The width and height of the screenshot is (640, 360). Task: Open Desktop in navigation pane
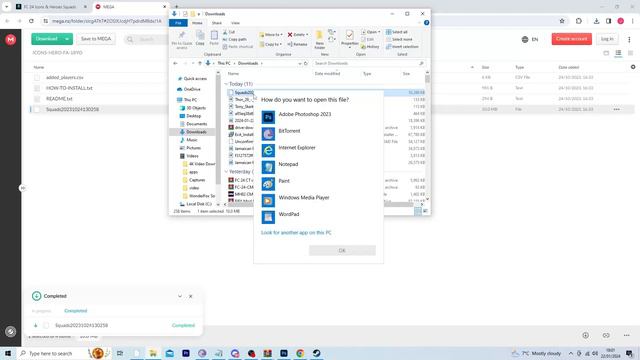[191, 116]
